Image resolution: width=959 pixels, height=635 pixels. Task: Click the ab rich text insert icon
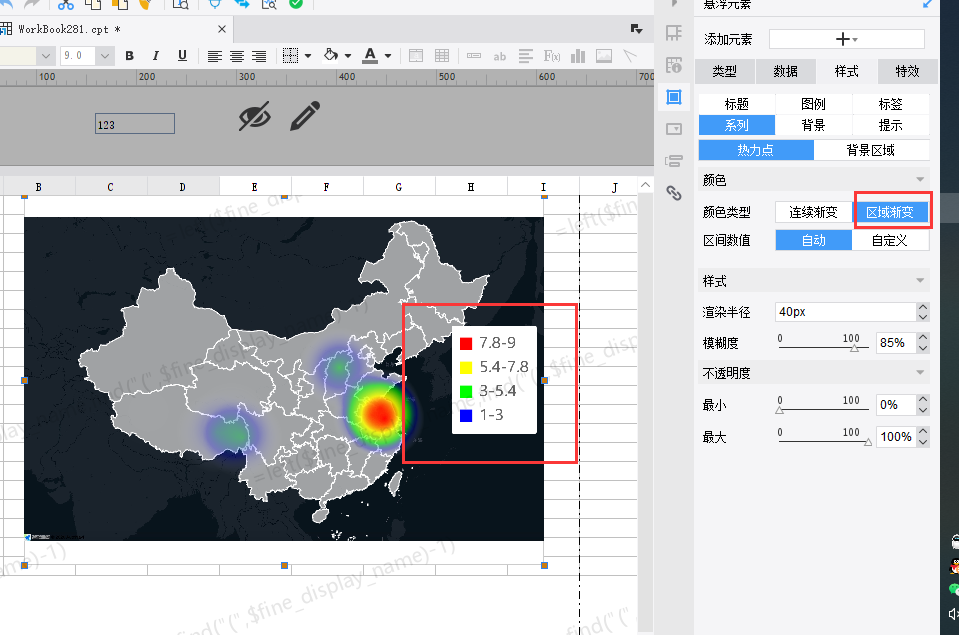coord(500,56)
